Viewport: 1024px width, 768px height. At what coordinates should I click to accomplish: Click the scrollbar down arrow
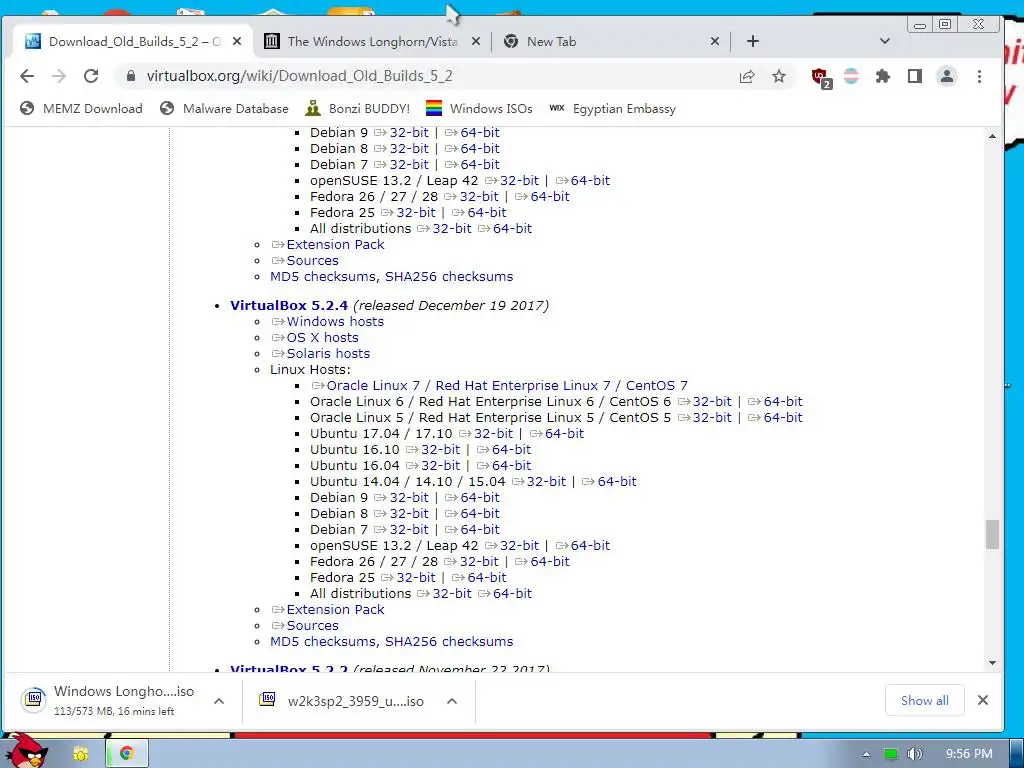(x=992, y=663)
